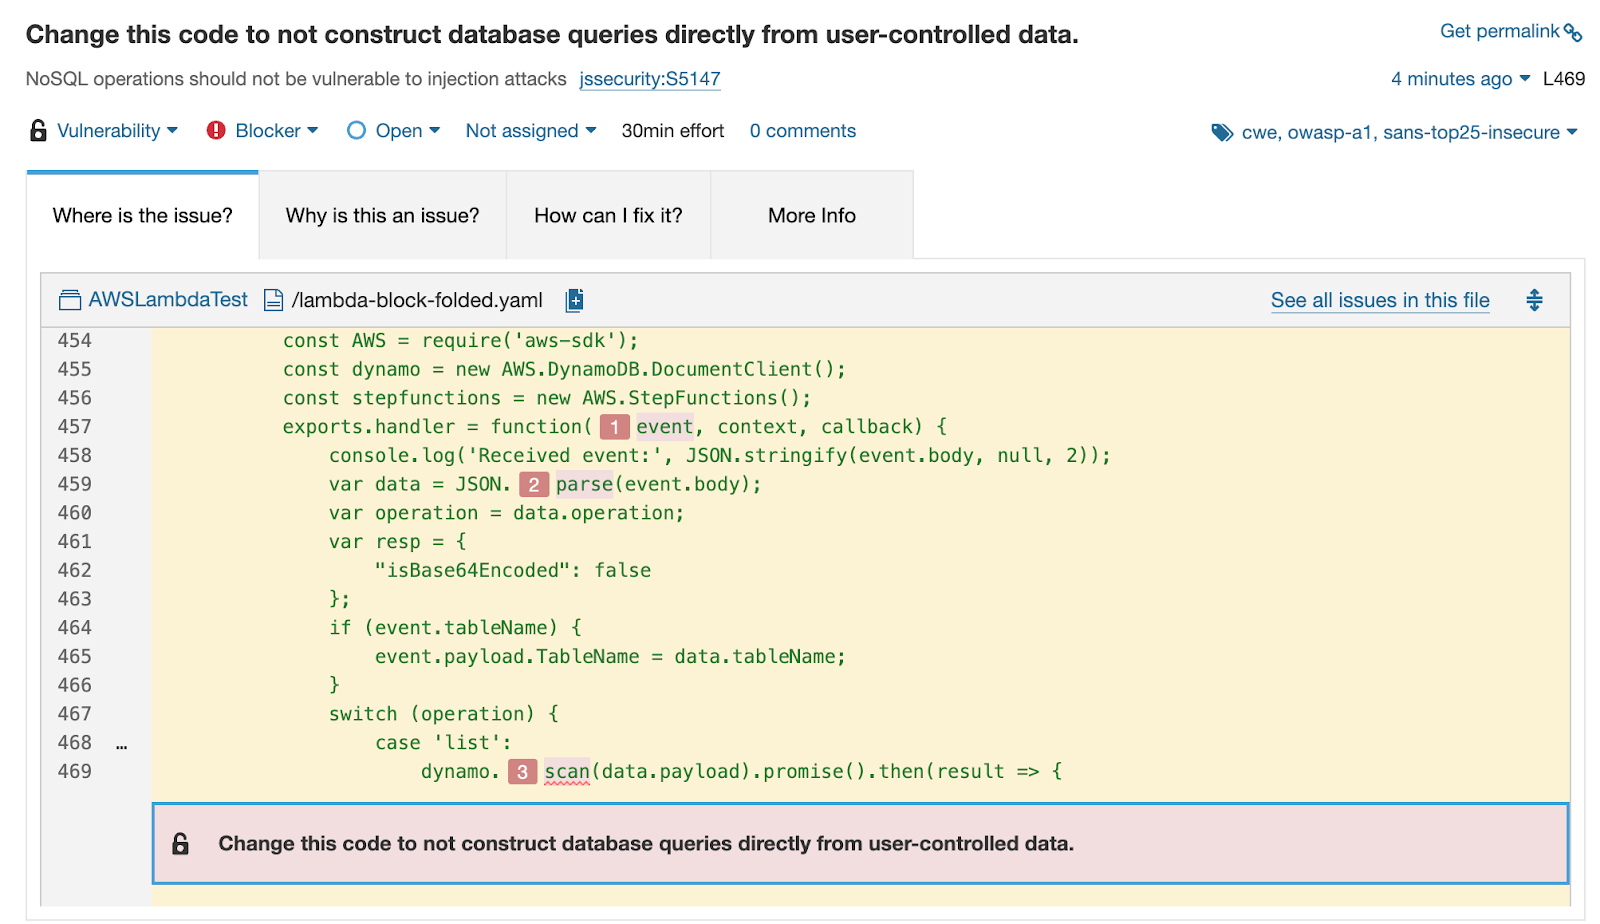Select the More Info tab
This screenshot has height=924, width=1600.
pyautogui.click(x=811, y=215)
